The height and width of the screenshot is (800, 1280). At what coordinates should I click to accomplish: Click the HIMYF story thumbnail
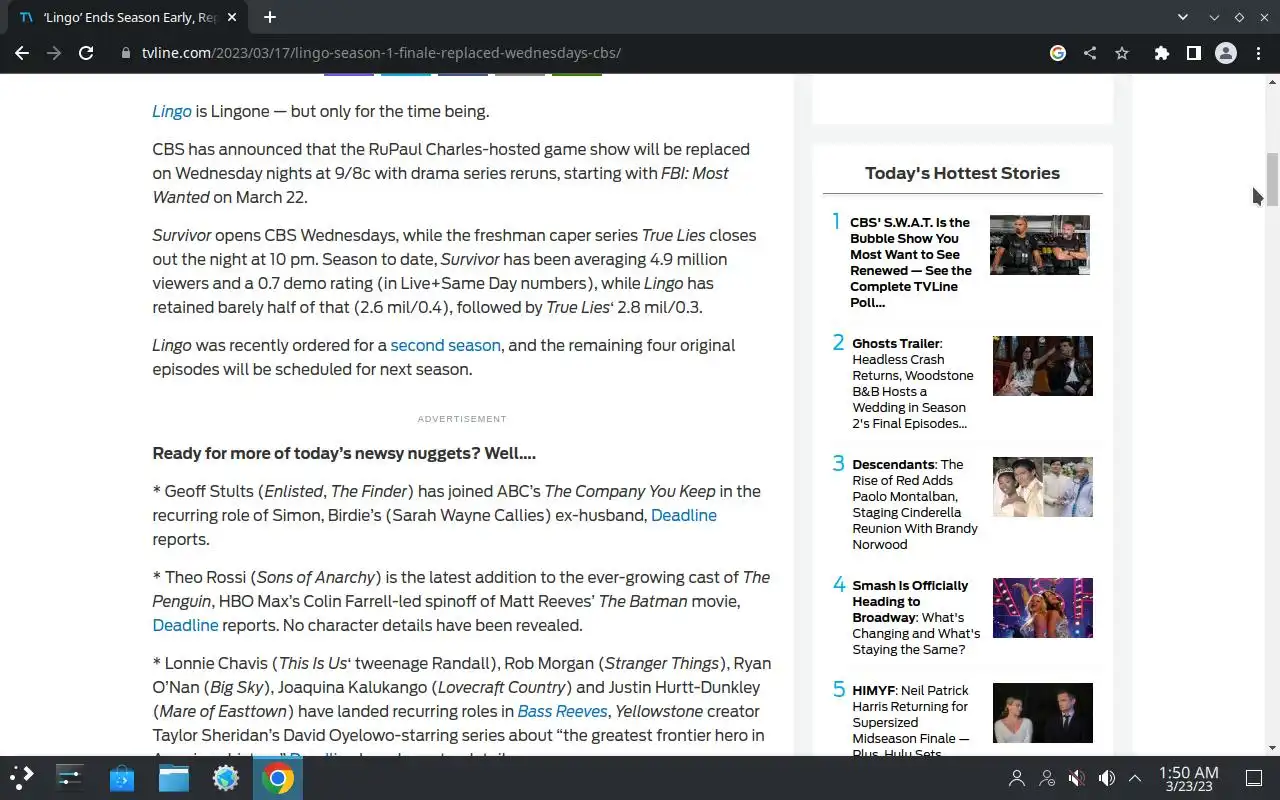(x=1043, y=712)
